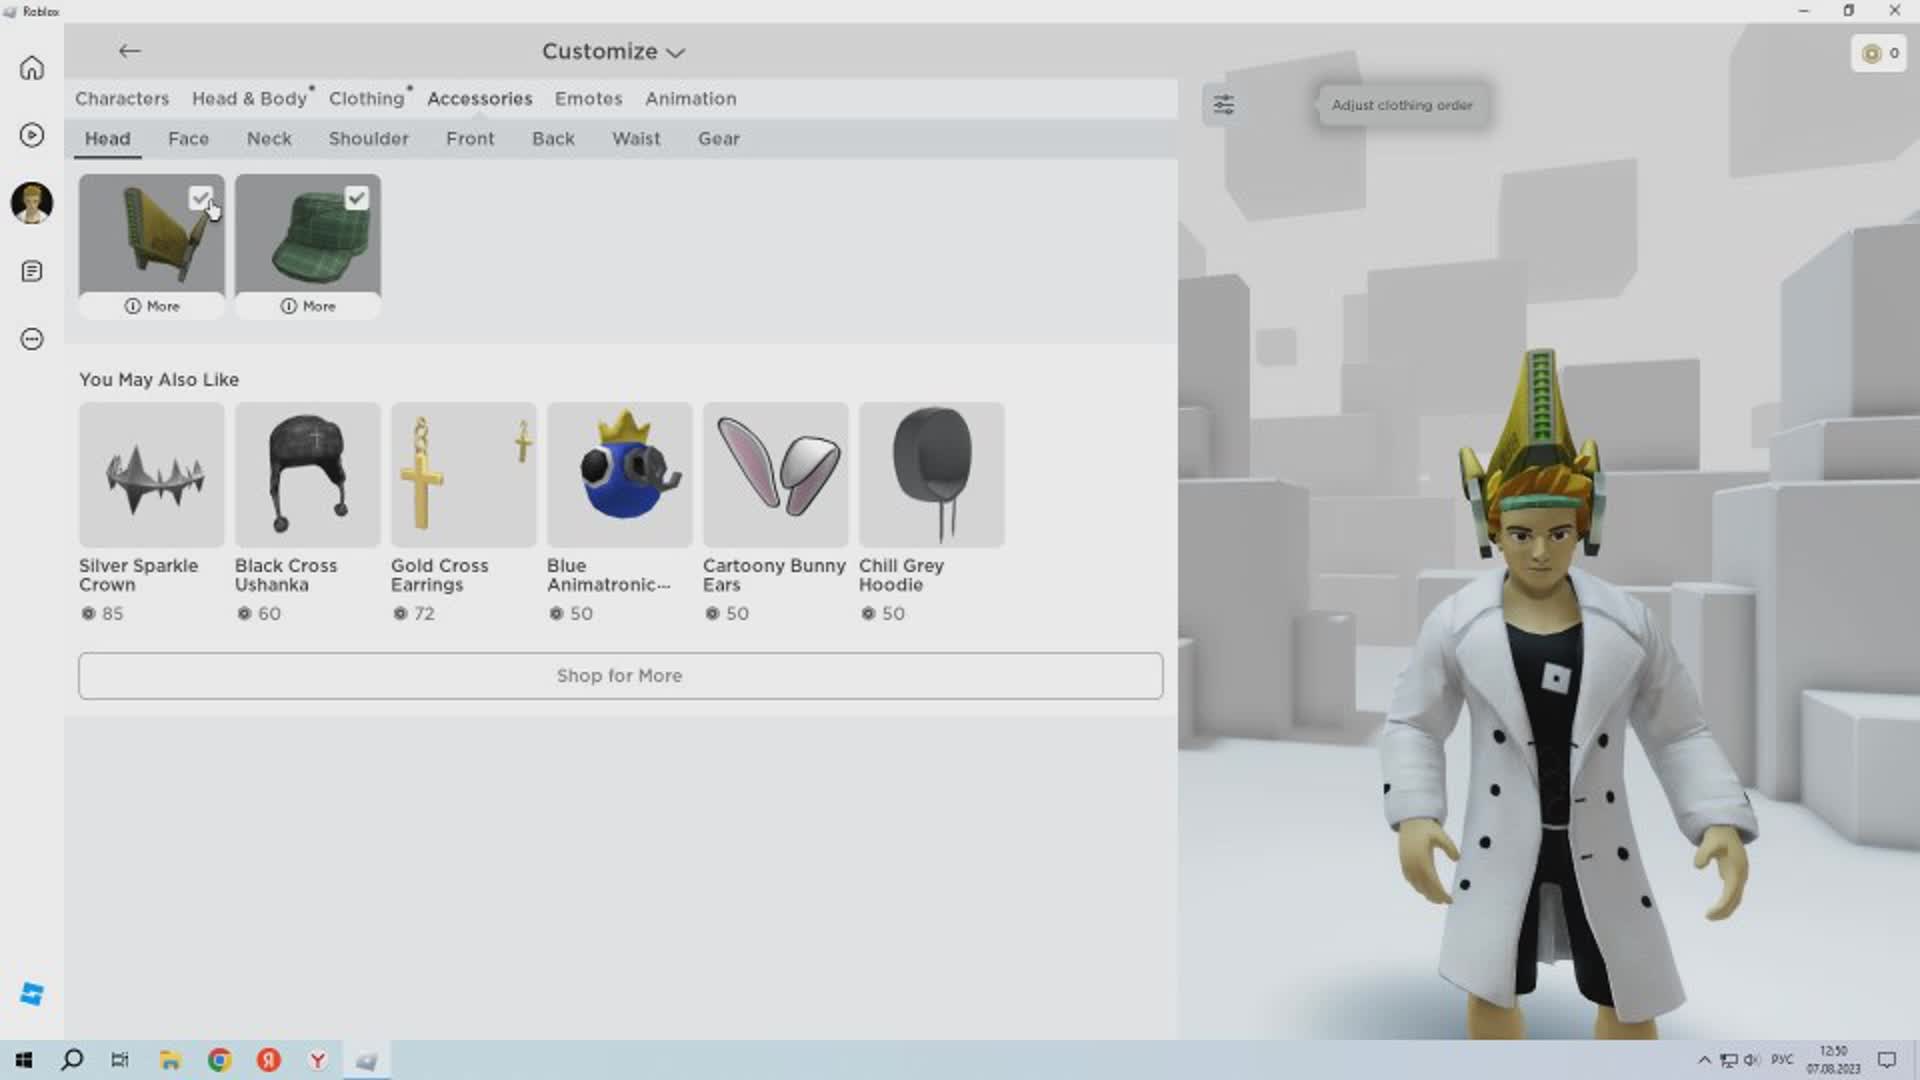Toggle the golden crown head accessory checkbox

[x=202, y=196]
